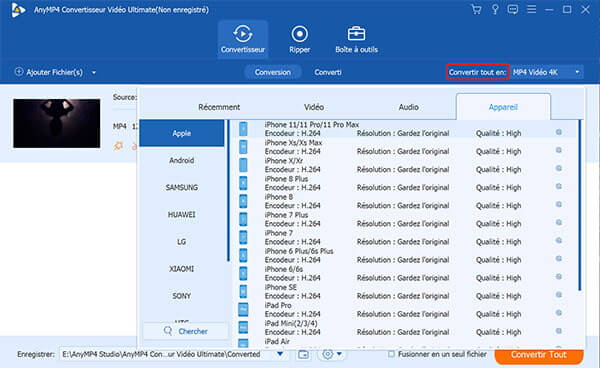
Task: Choose SONY device brand
Action: (182, 296)
